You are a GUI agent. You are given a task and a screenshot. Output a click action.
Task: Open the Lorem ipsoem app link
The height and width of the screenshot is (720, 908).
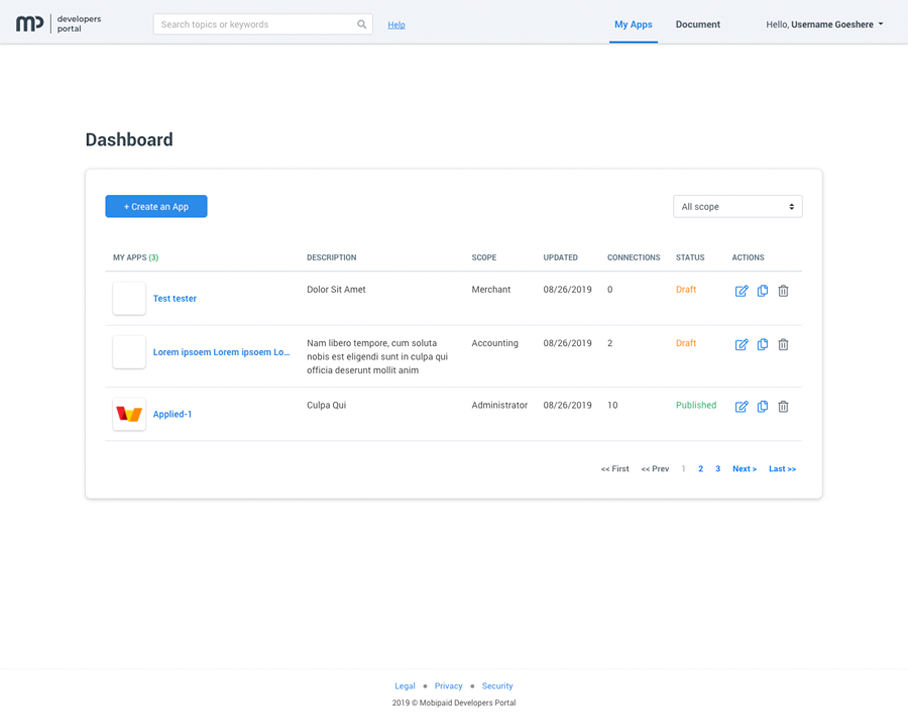221,352
